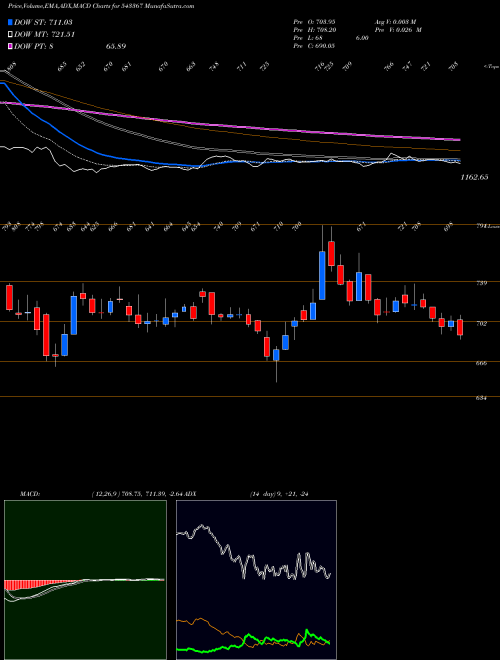Screen dimensions: 500x660
Task: Open the MACD histogram panel
Action: [85, 580]
